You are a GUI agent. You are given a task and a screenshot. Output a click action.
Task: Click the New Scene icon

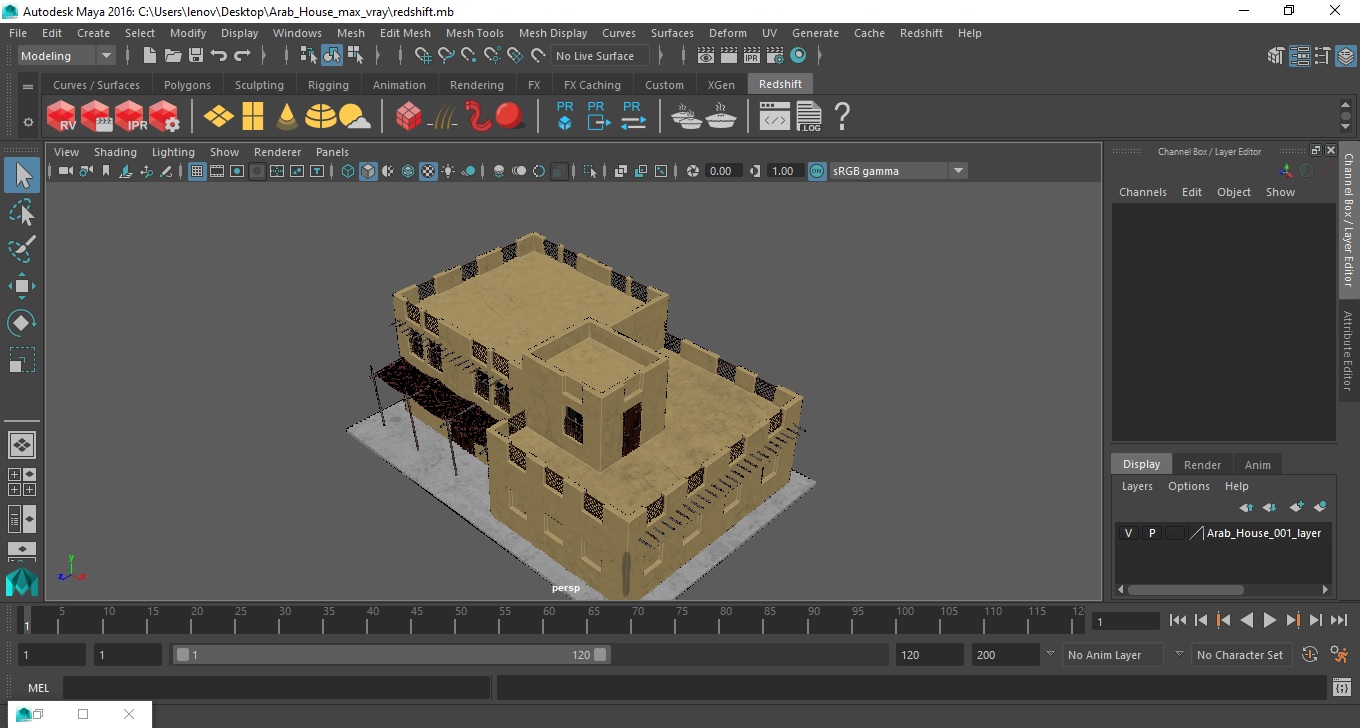click(x=149, y=56)
